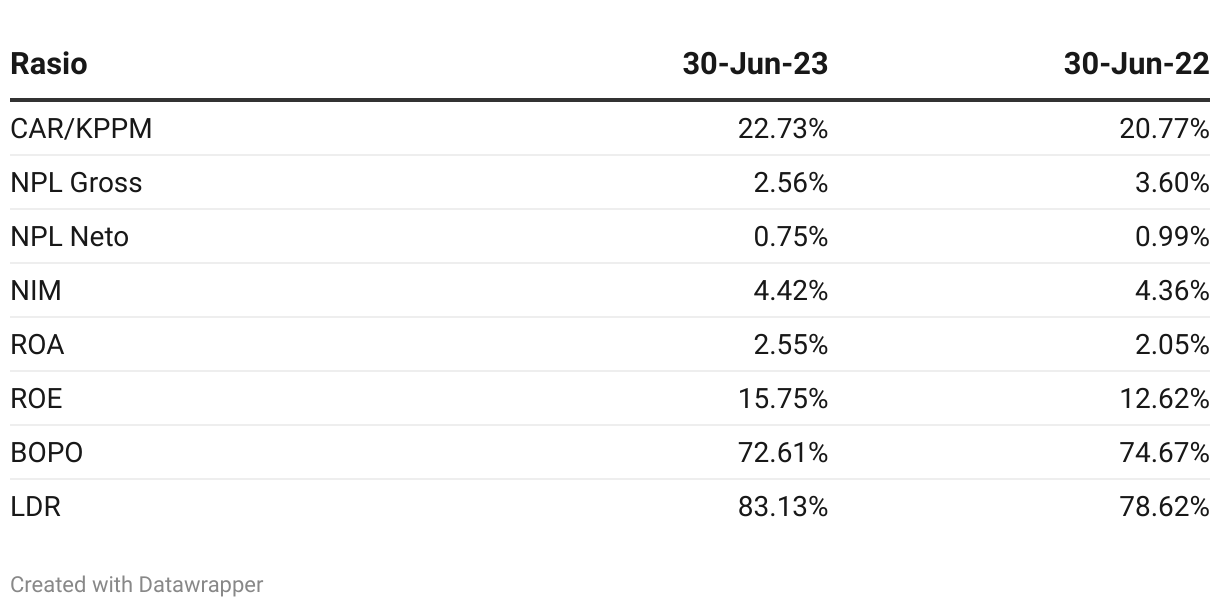Viewport: 1220px width, 608px height.
Task: Click the NPL Gross row label
Action: [x=76, y=183]
